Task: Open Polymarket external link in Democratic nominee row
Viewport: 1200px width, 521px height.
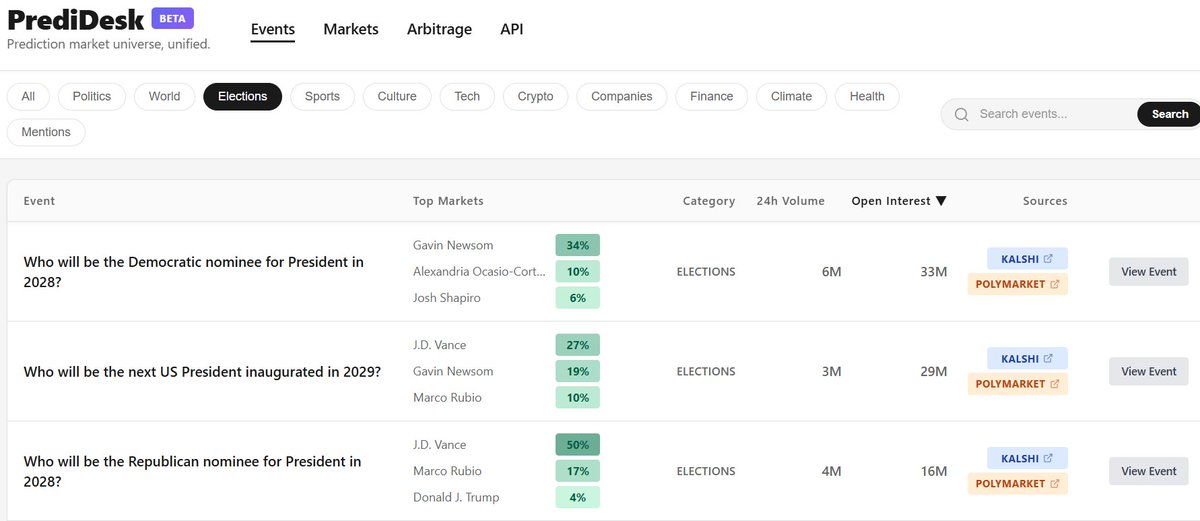Action: tap(1017, 284)
